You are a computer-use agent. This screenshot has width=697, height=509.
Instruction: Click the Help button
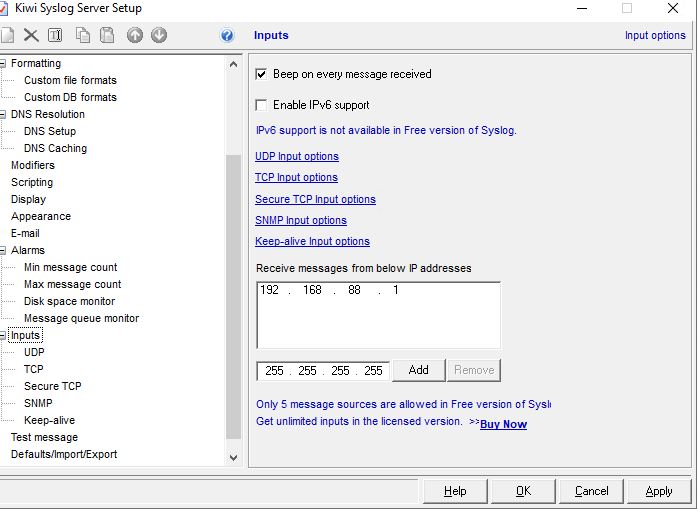[x=455, y=491]
